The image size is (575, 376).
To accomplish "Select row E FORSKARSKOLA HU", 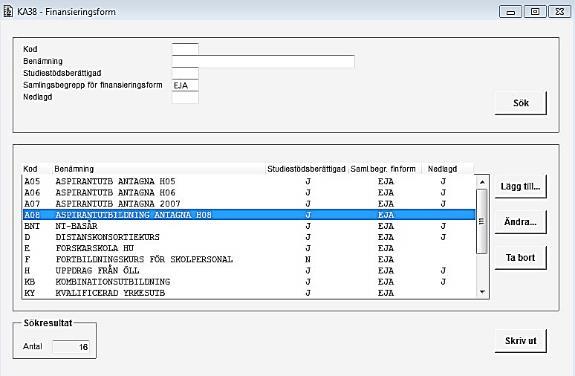I will pyautogui.click(x=249, y=248).
